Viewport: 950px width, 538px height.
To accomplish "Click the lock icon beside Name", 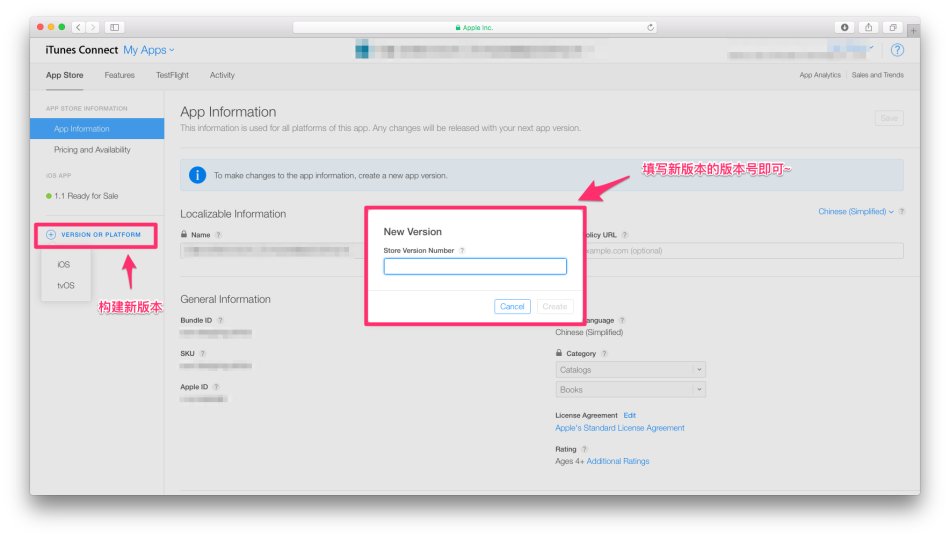I will pos(184,234).
